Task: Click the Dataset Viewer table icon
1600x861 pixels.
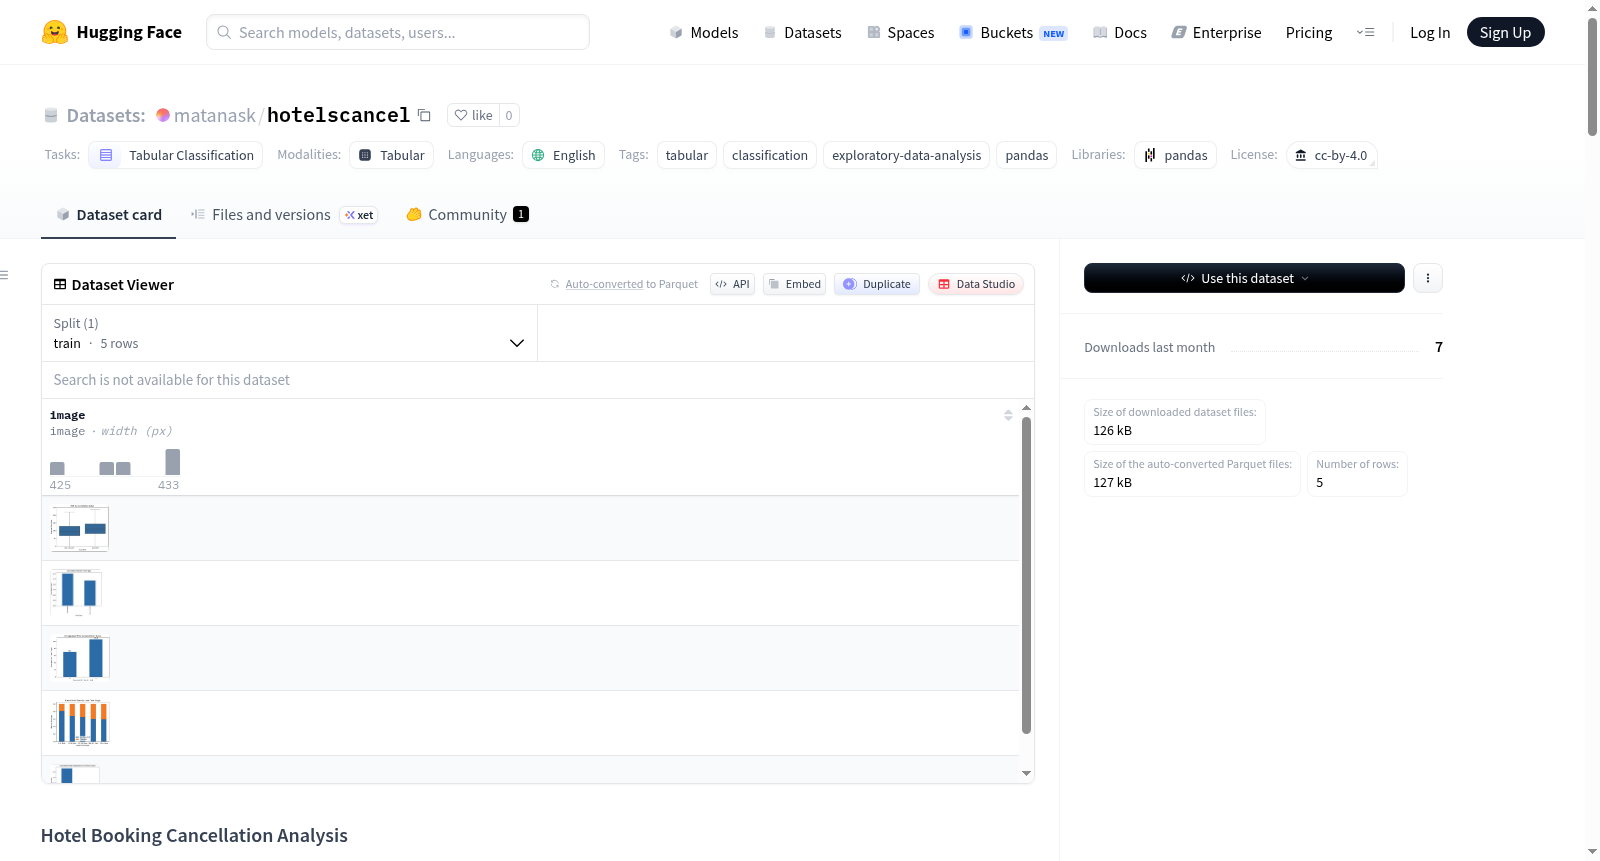Action: click(x=60, y=285)
